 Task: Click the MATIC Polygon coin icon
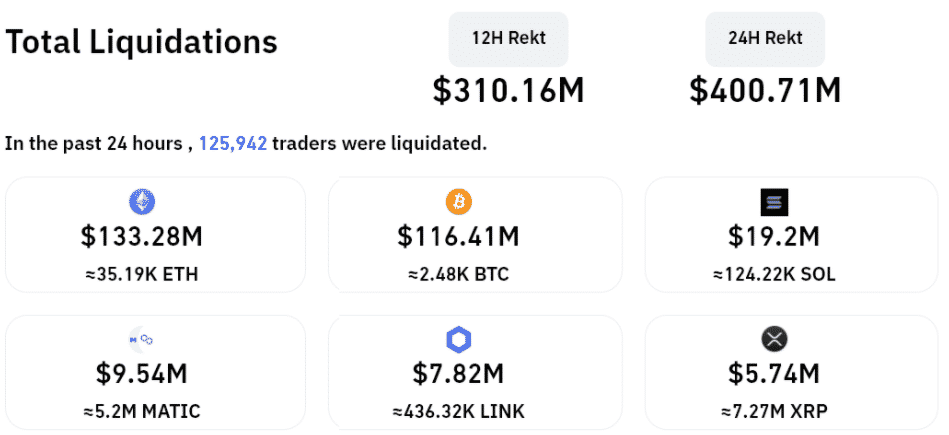click(142, 340)
